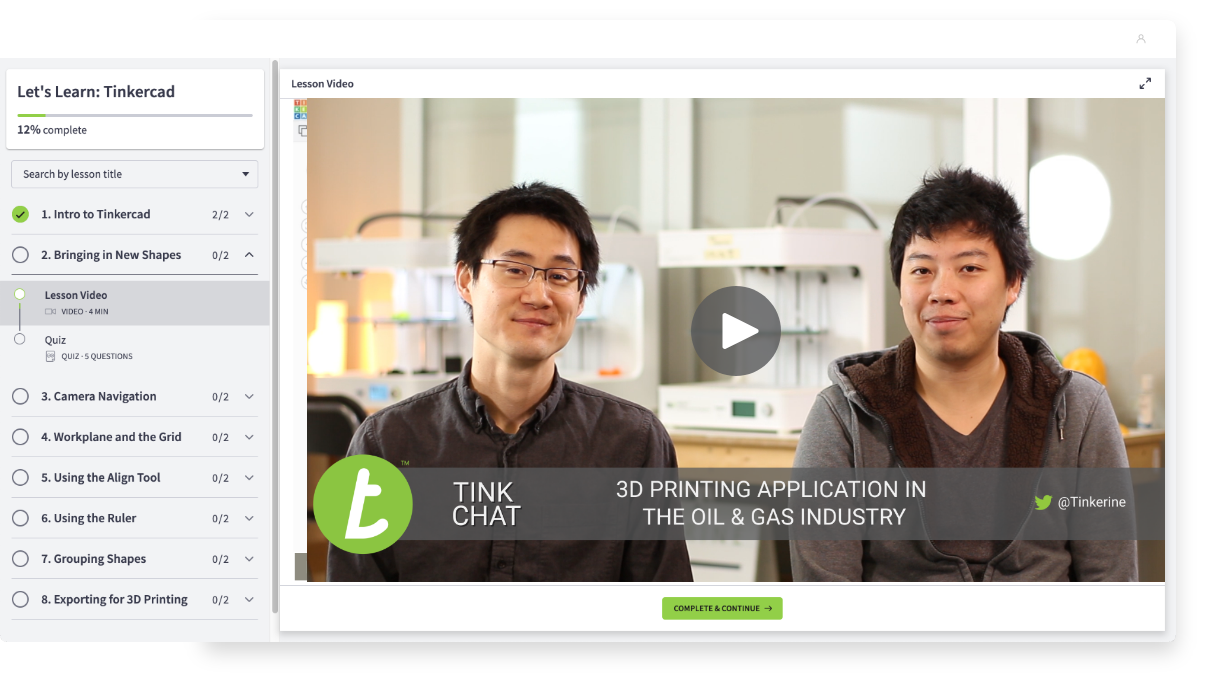Click the QUIZ · 5 QUESTIONS label

(x=97, y=356)
